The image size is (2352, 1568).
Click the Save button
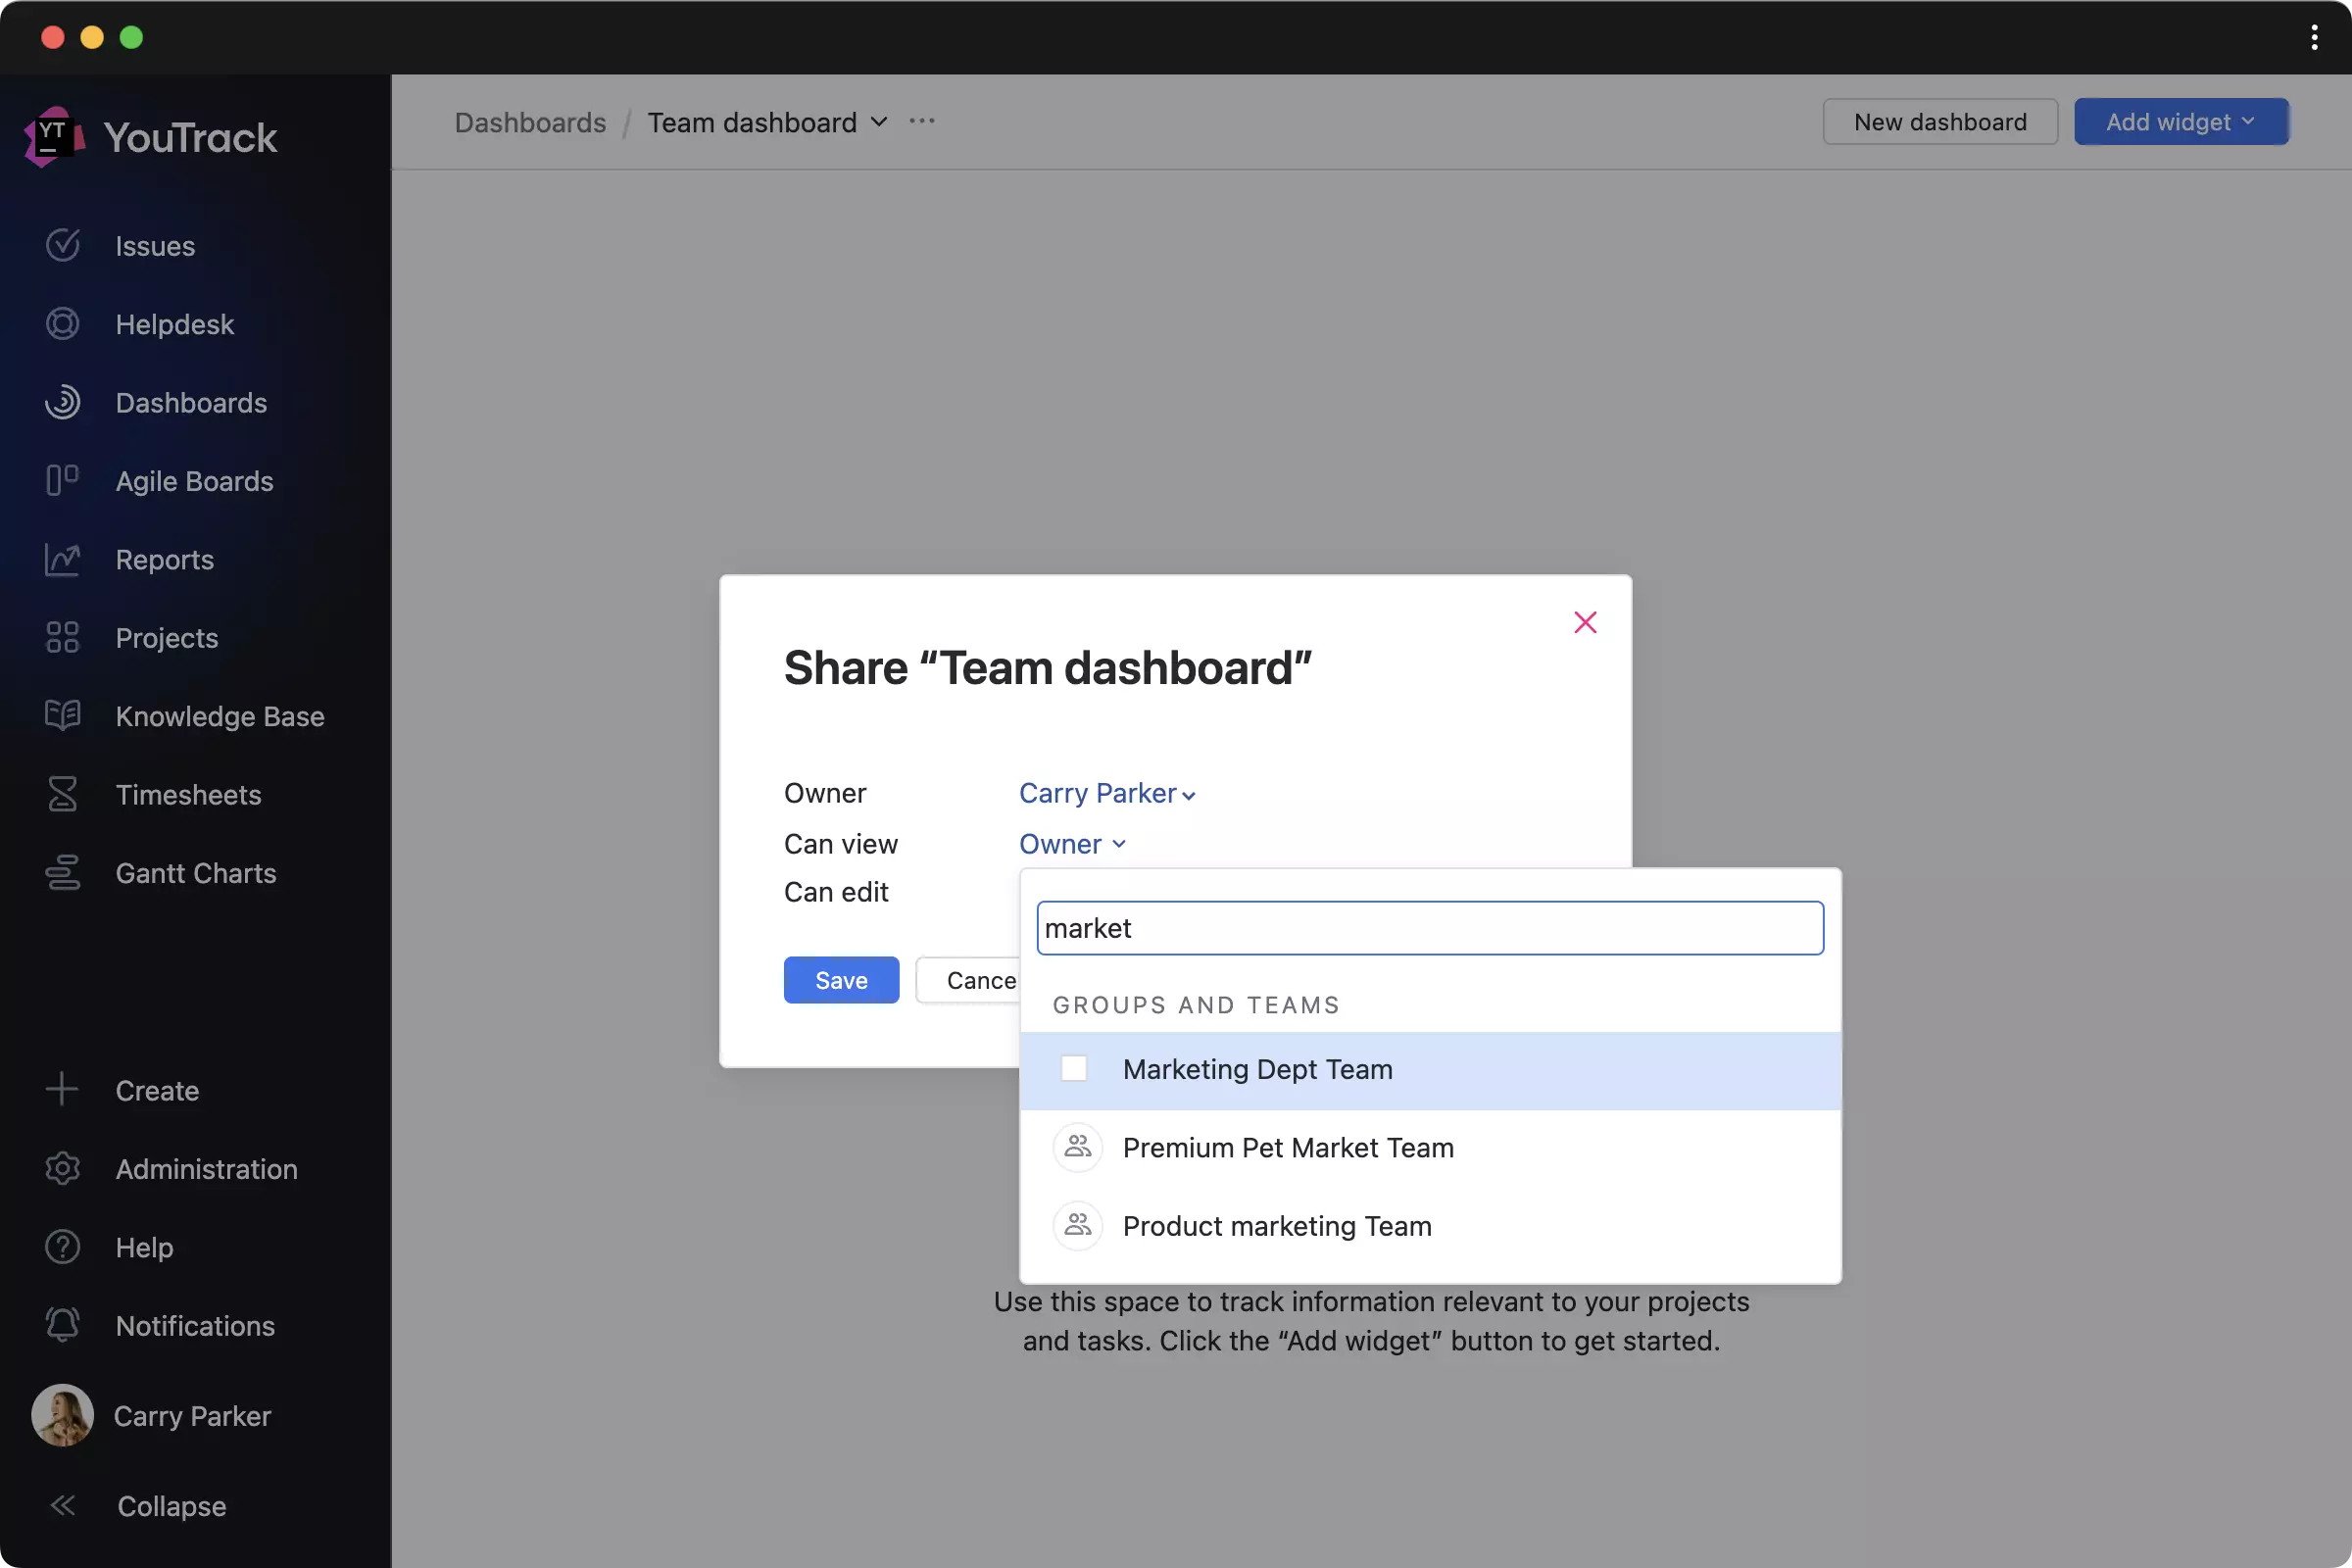click(x=840, y=978)
